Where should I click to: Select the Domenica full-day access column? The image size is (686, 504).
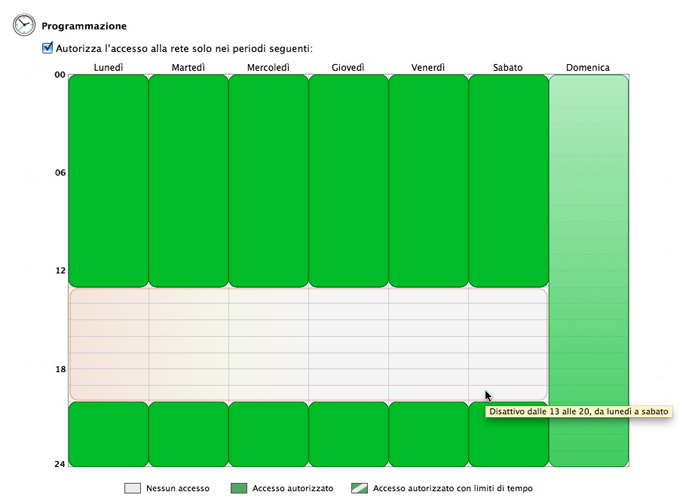(589, 270)
